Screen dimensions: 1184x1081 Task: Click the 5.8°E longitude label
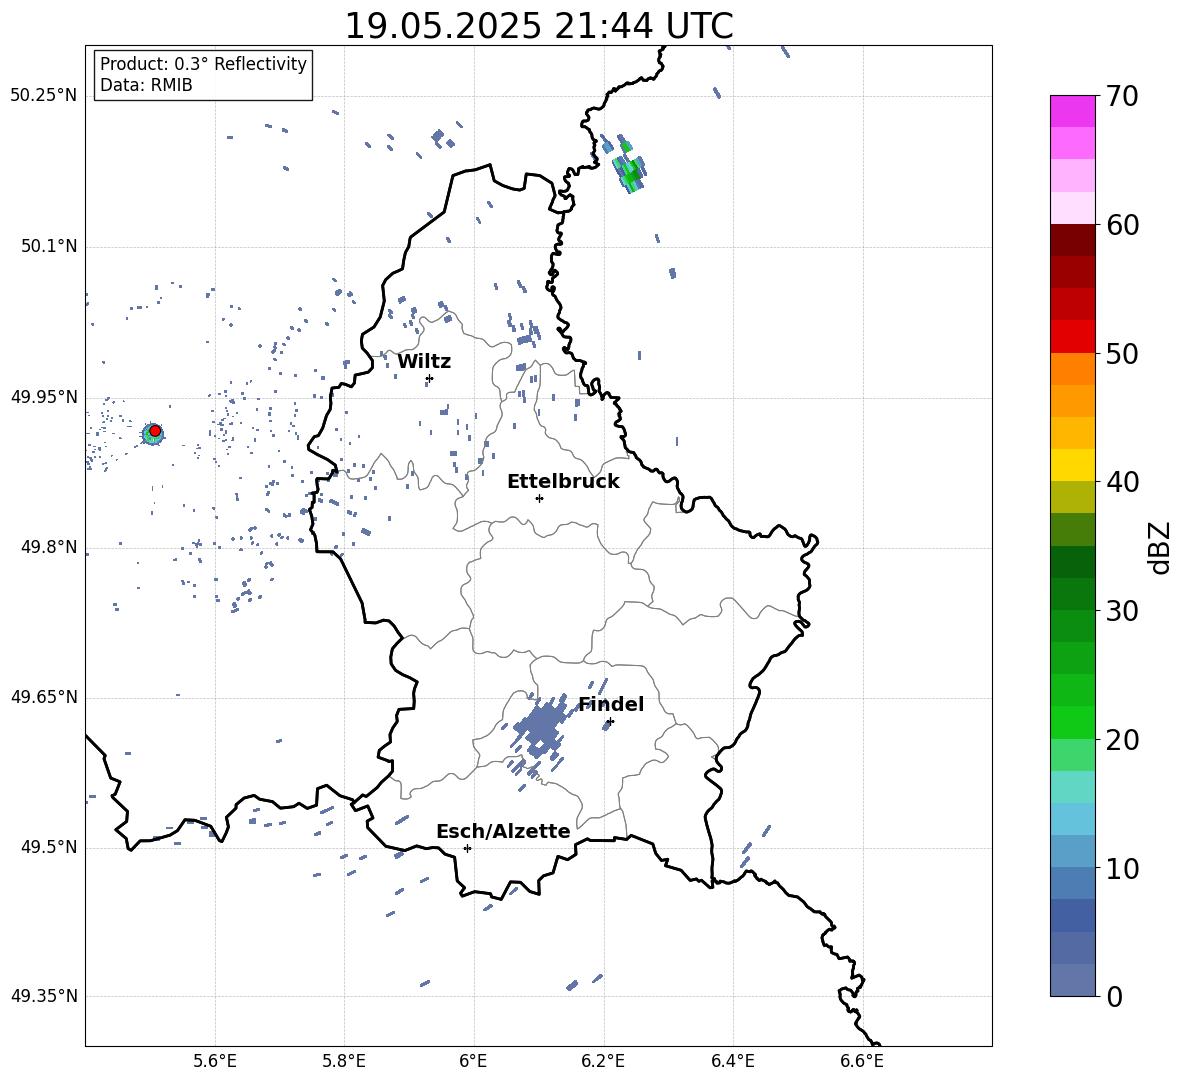344,1061
